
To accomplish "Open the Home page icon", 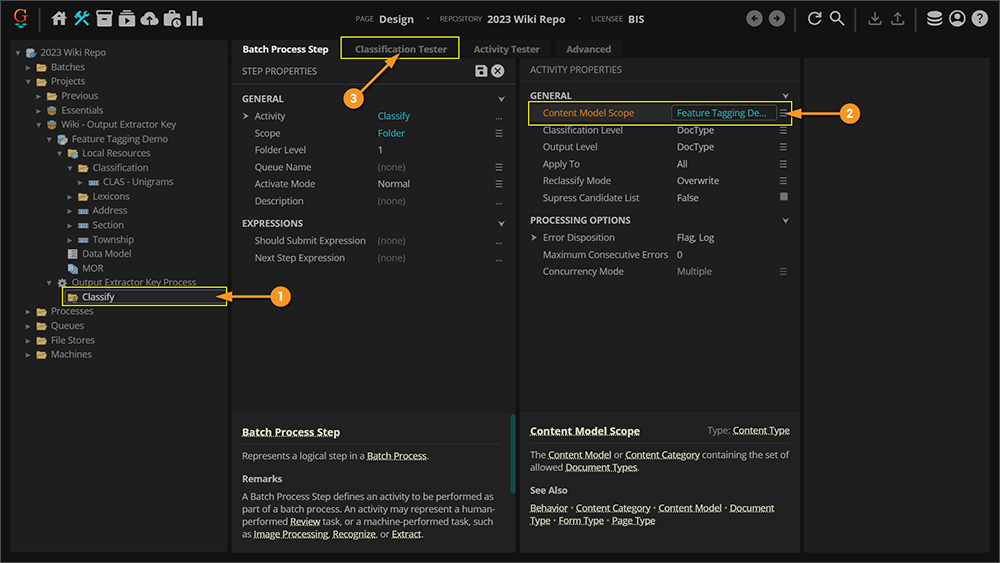I will pos(59,19).
